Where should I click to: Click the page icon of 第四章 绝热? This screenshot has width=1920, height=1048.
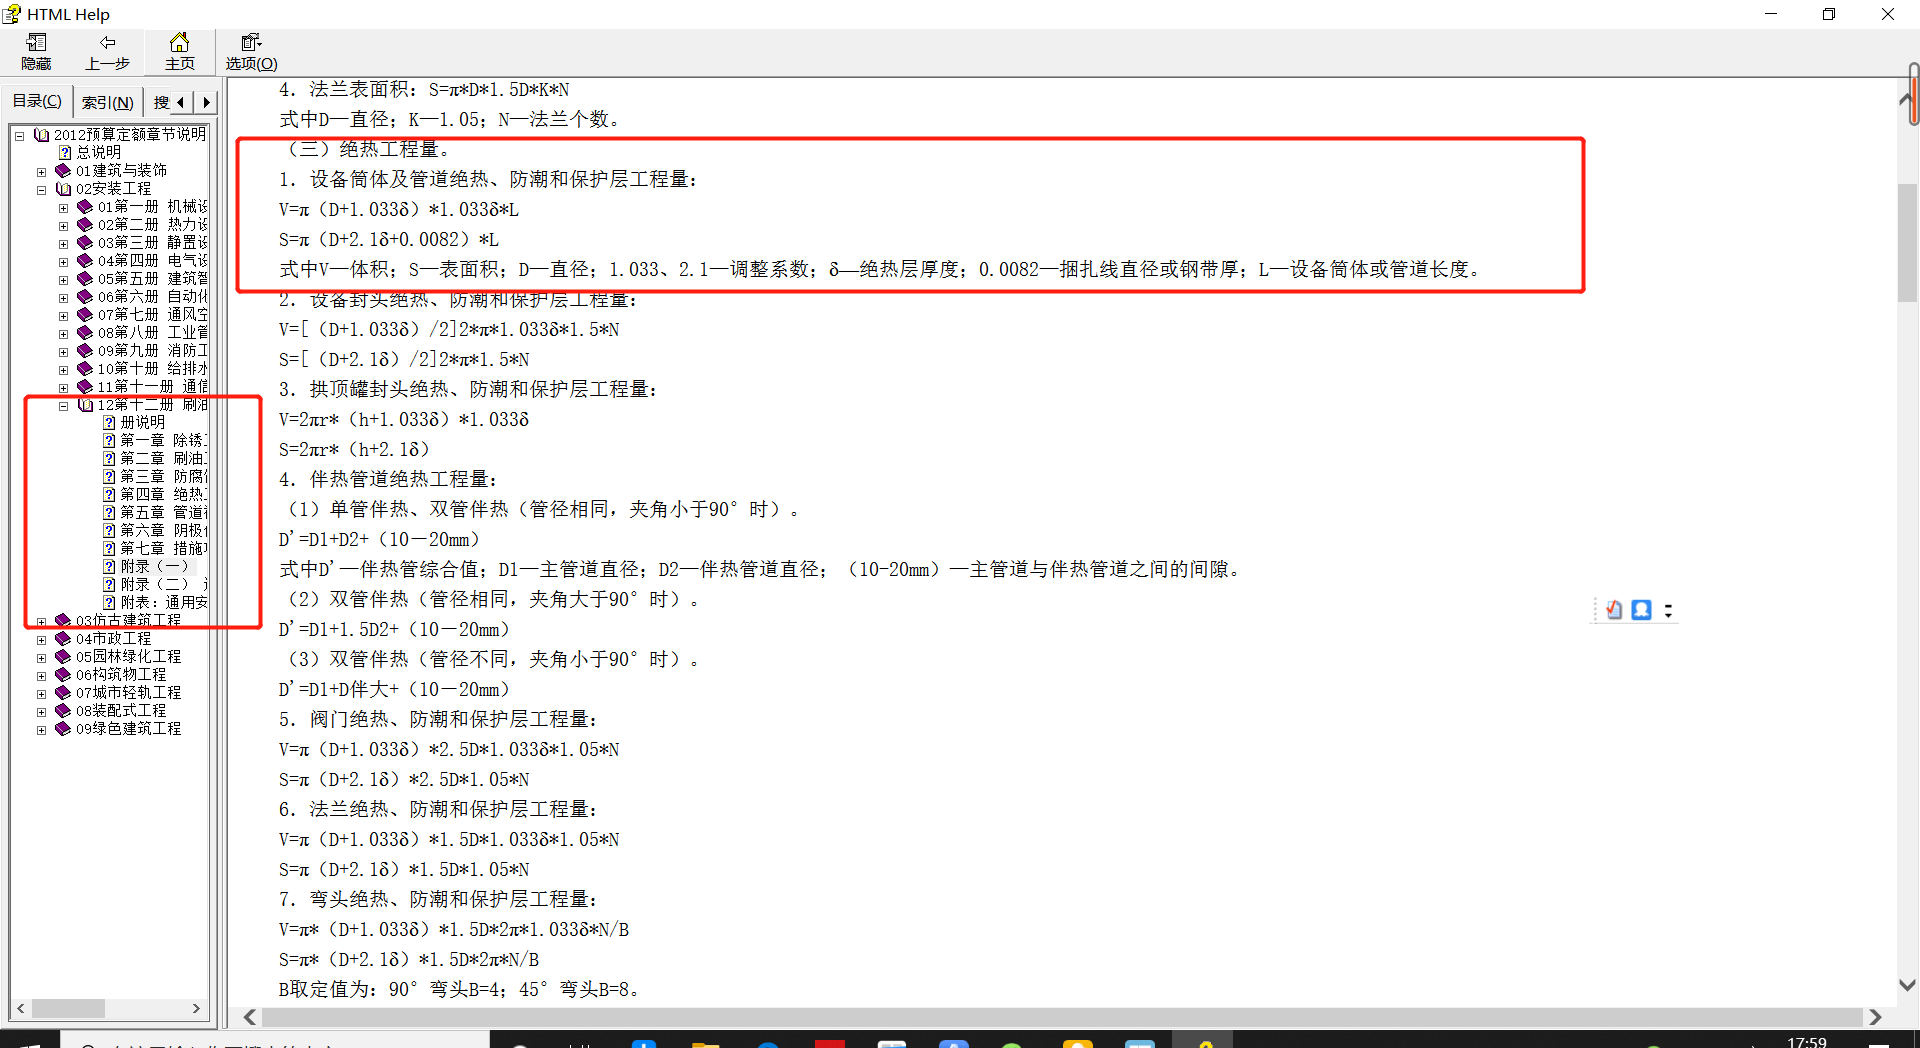click(x=109, y=494)
